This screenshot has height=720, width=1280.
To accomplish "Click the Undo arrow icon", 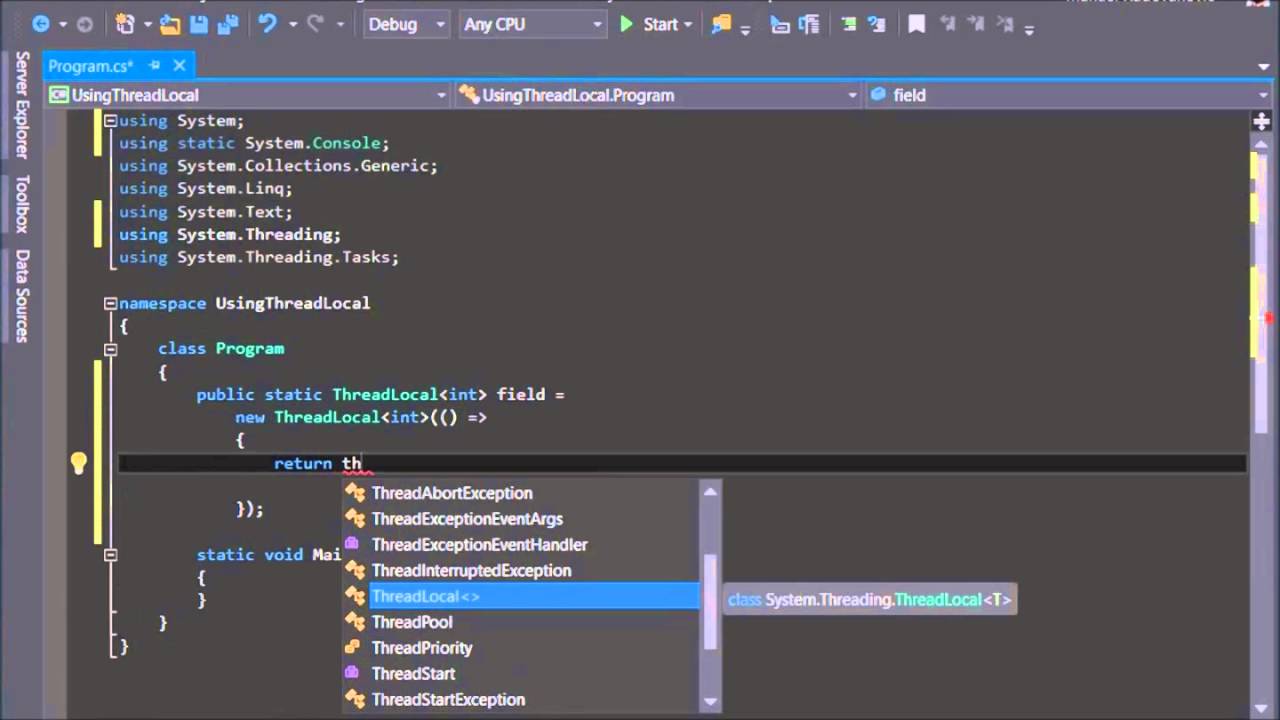I will 267,24.
